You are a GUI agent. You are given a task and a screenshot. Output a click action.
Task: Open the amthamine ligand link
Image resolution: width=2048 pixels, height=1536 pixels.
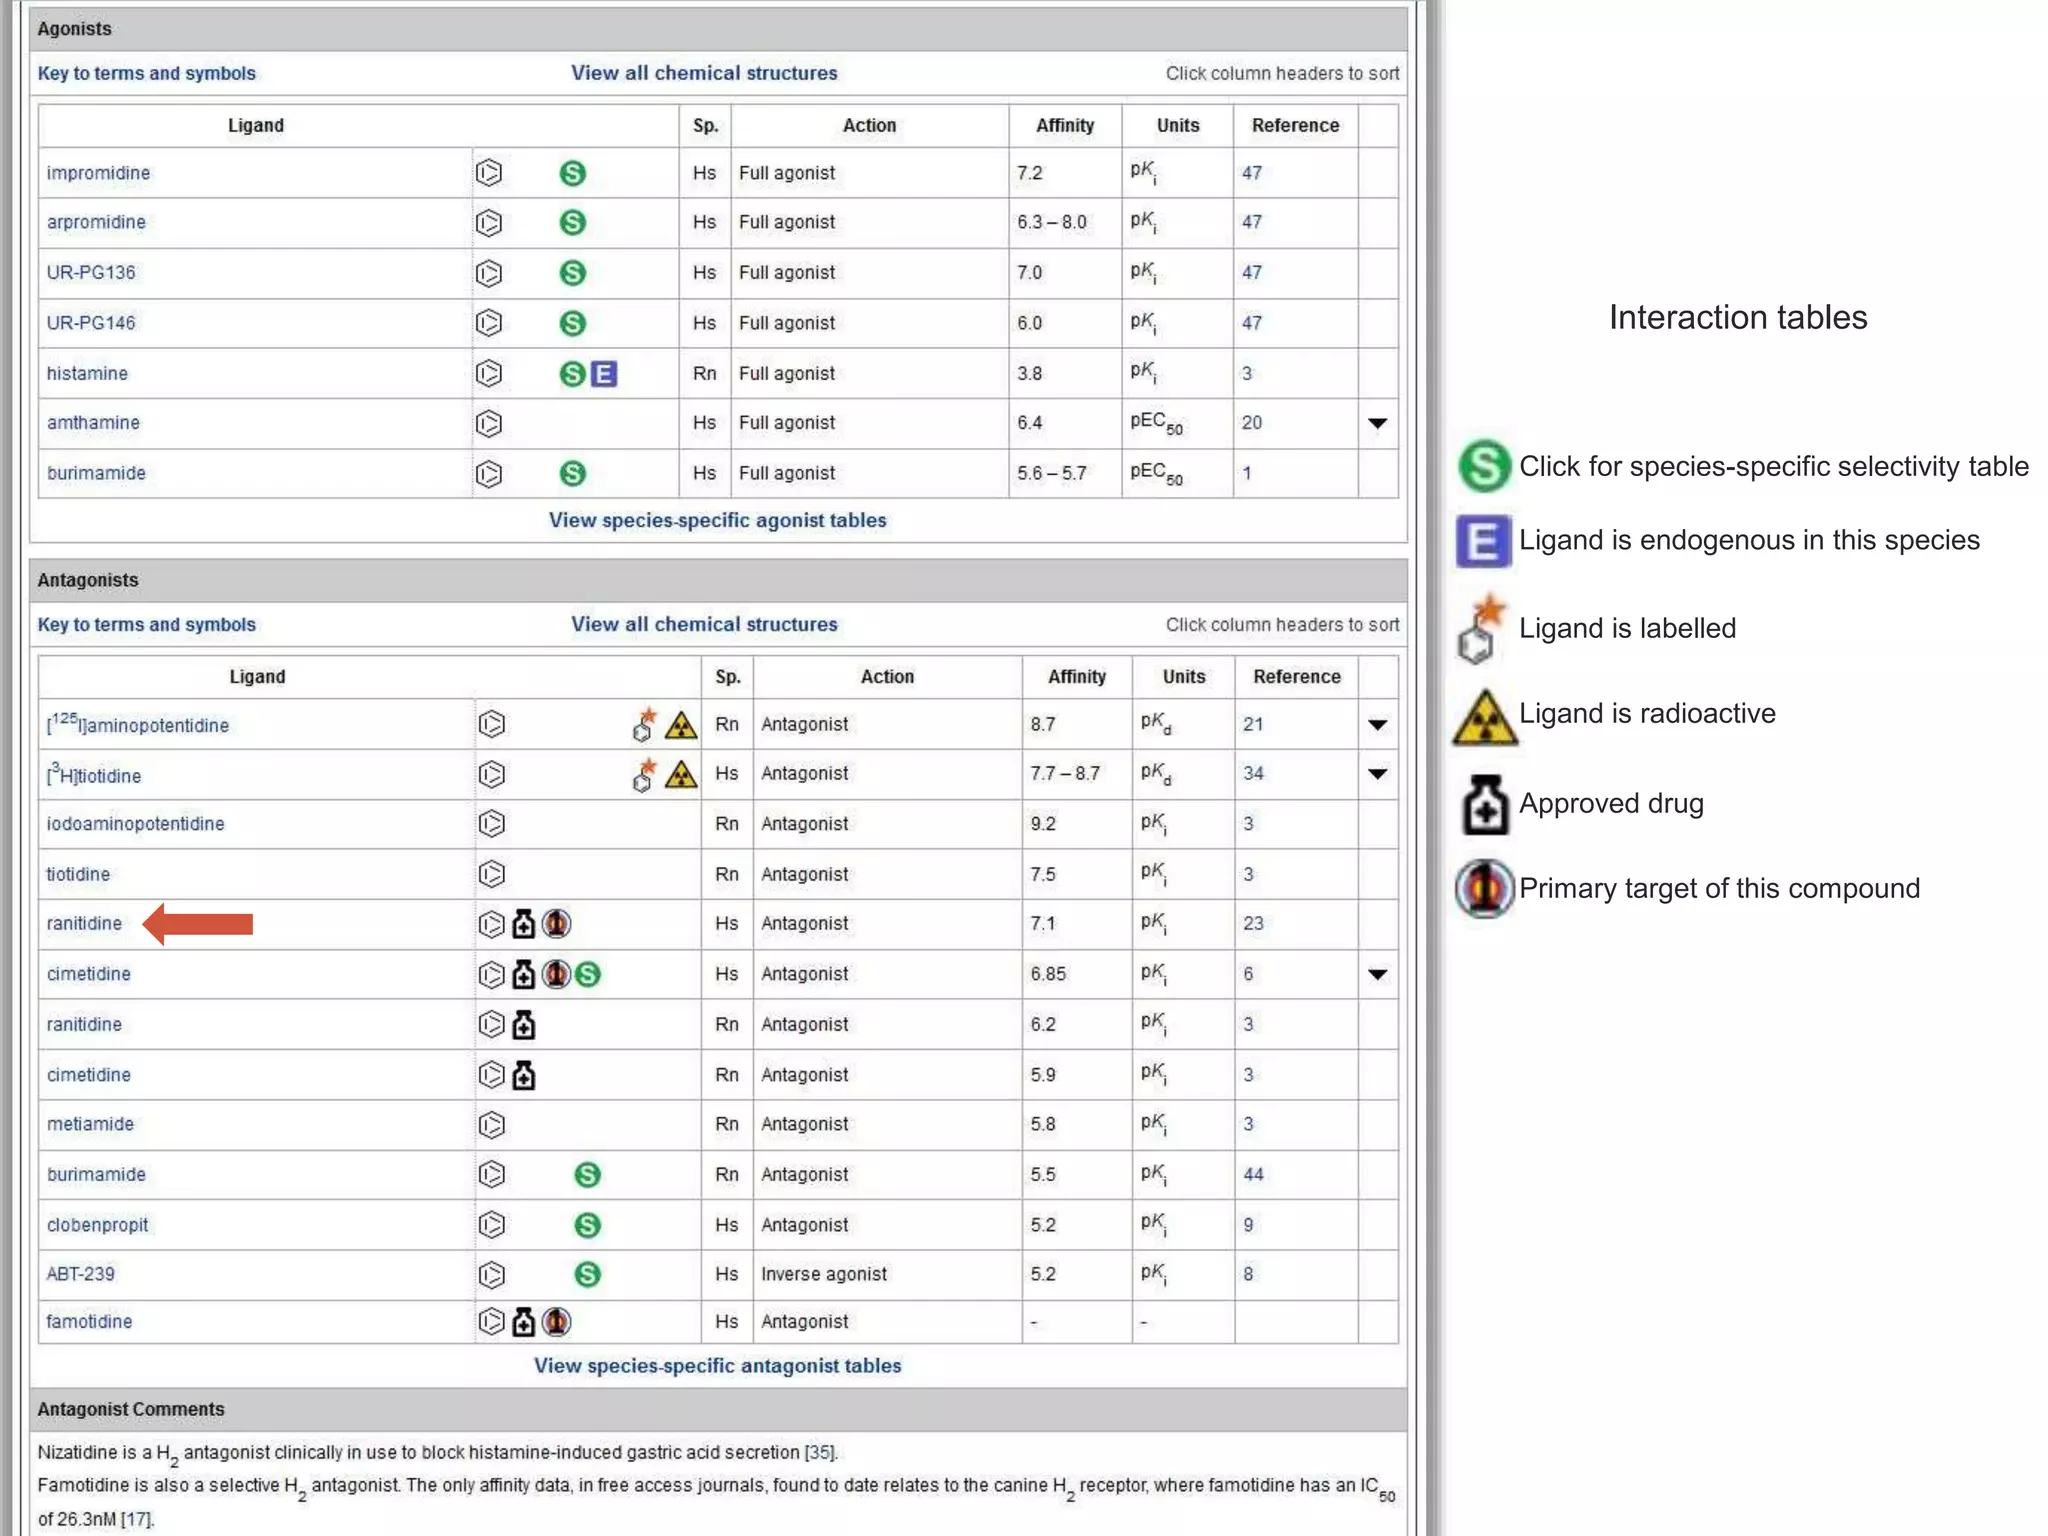click(x=93, y=423)
